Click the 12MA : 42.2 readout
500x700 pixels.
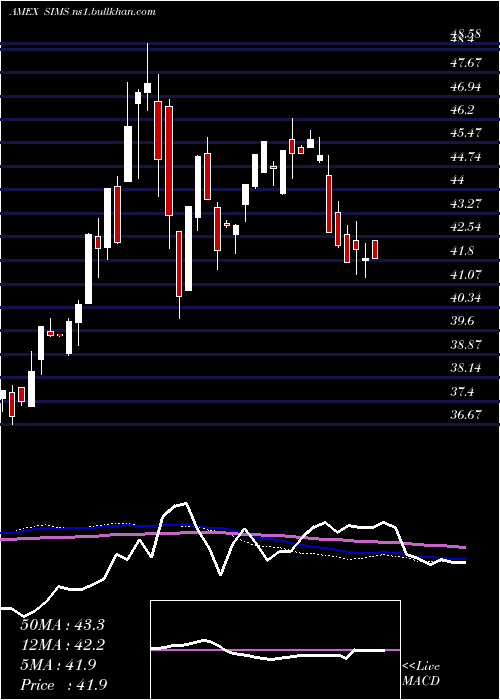(62, 645)
